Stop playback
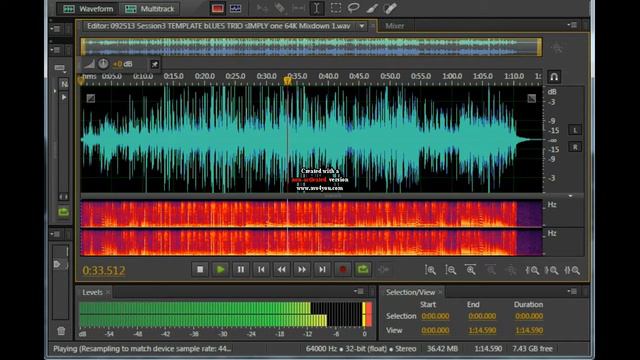The width and height of the screenshot is (640, 360). (x=200, y=269)
